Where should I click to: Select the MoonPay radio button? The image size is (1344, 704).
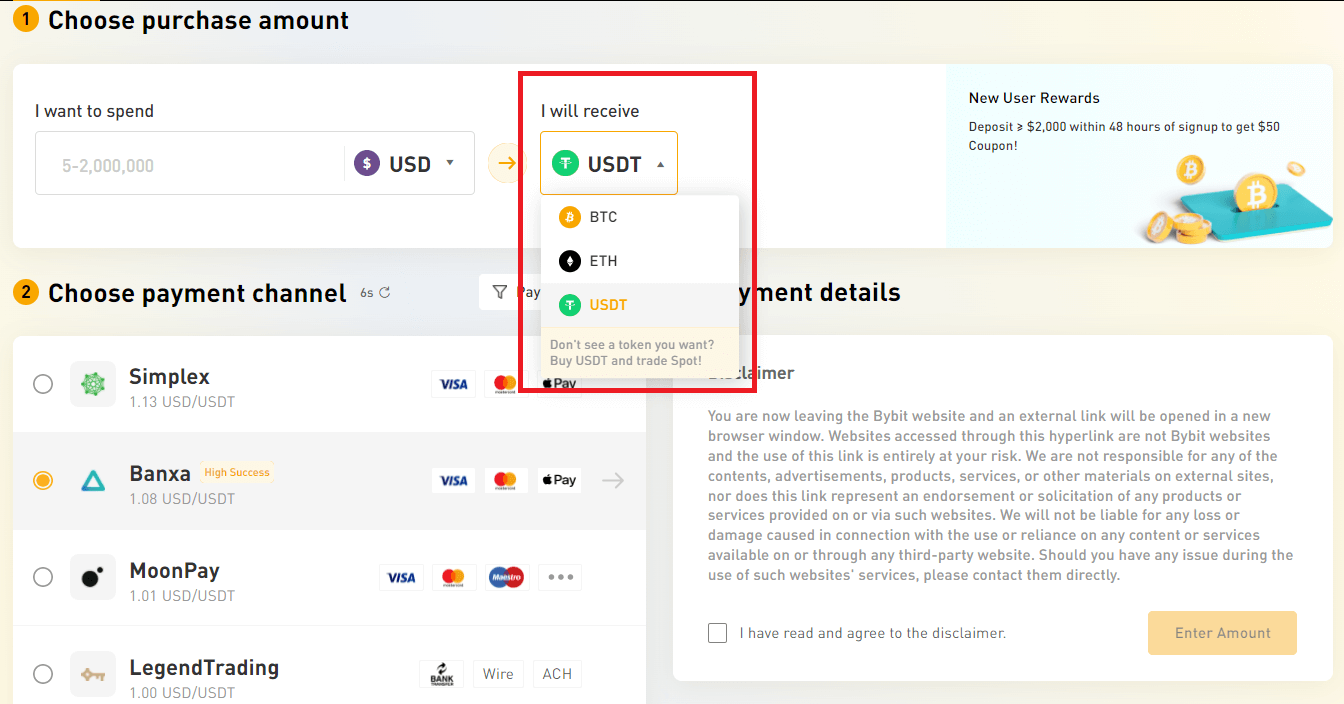[x=43, y=577]
